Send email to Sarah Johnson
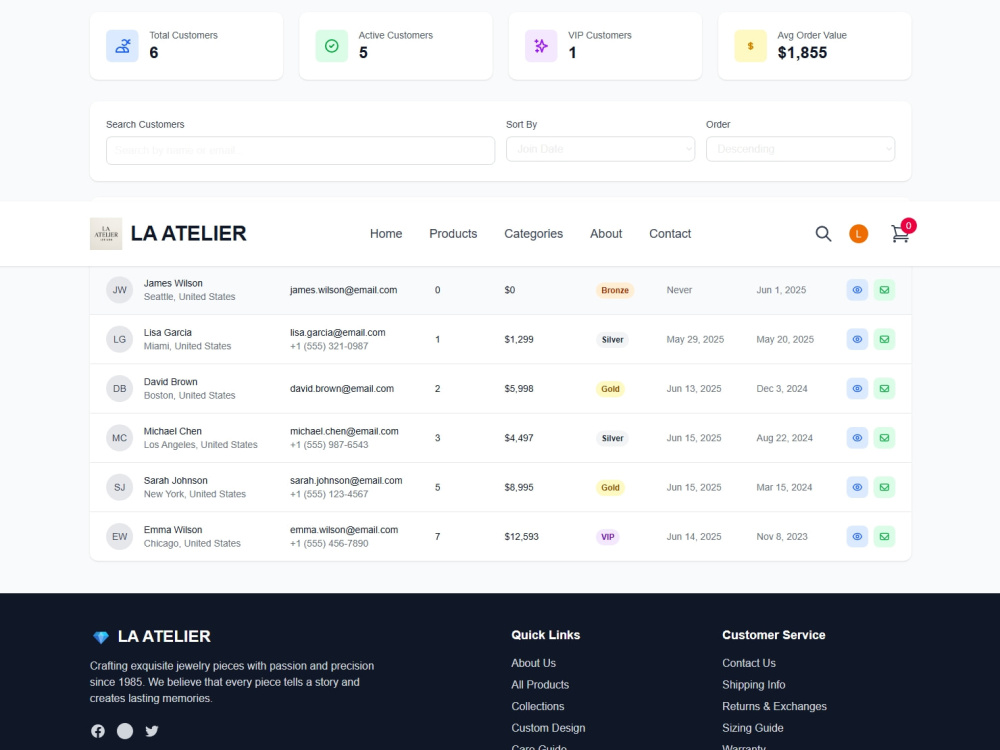1000x750 pixels. [x=884, y=487]
